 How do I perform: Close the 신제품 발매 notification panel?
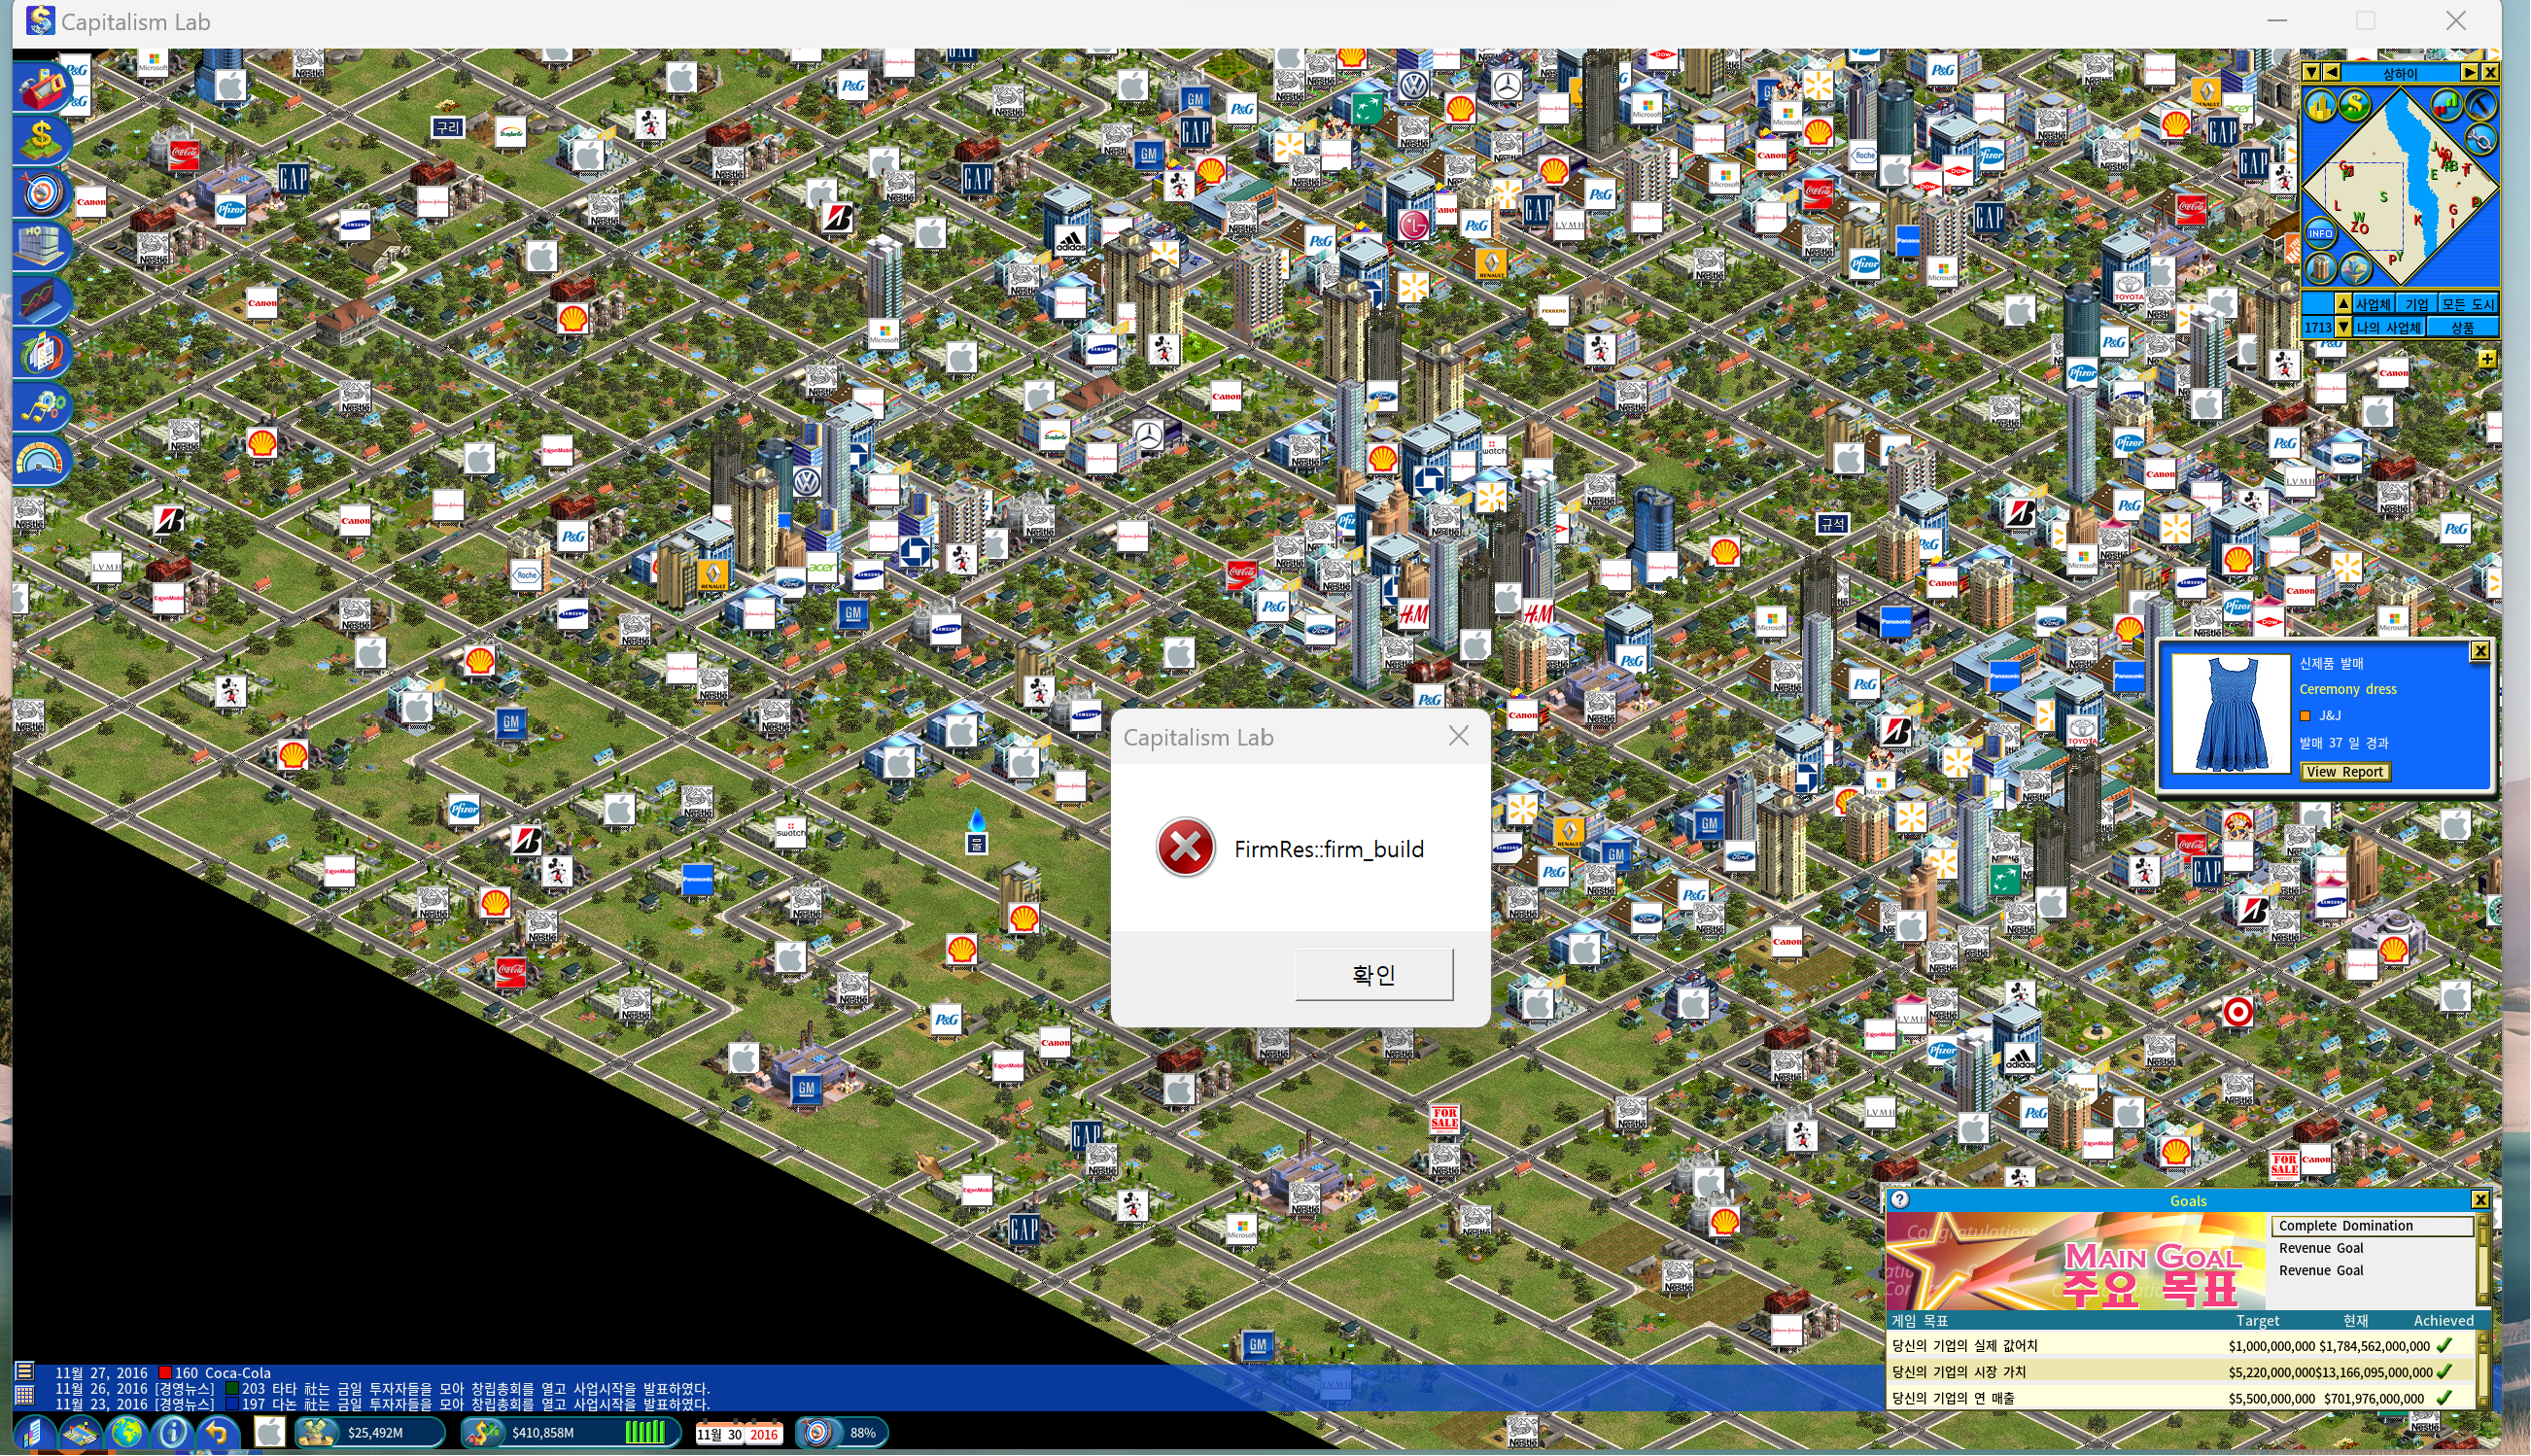2481,651
